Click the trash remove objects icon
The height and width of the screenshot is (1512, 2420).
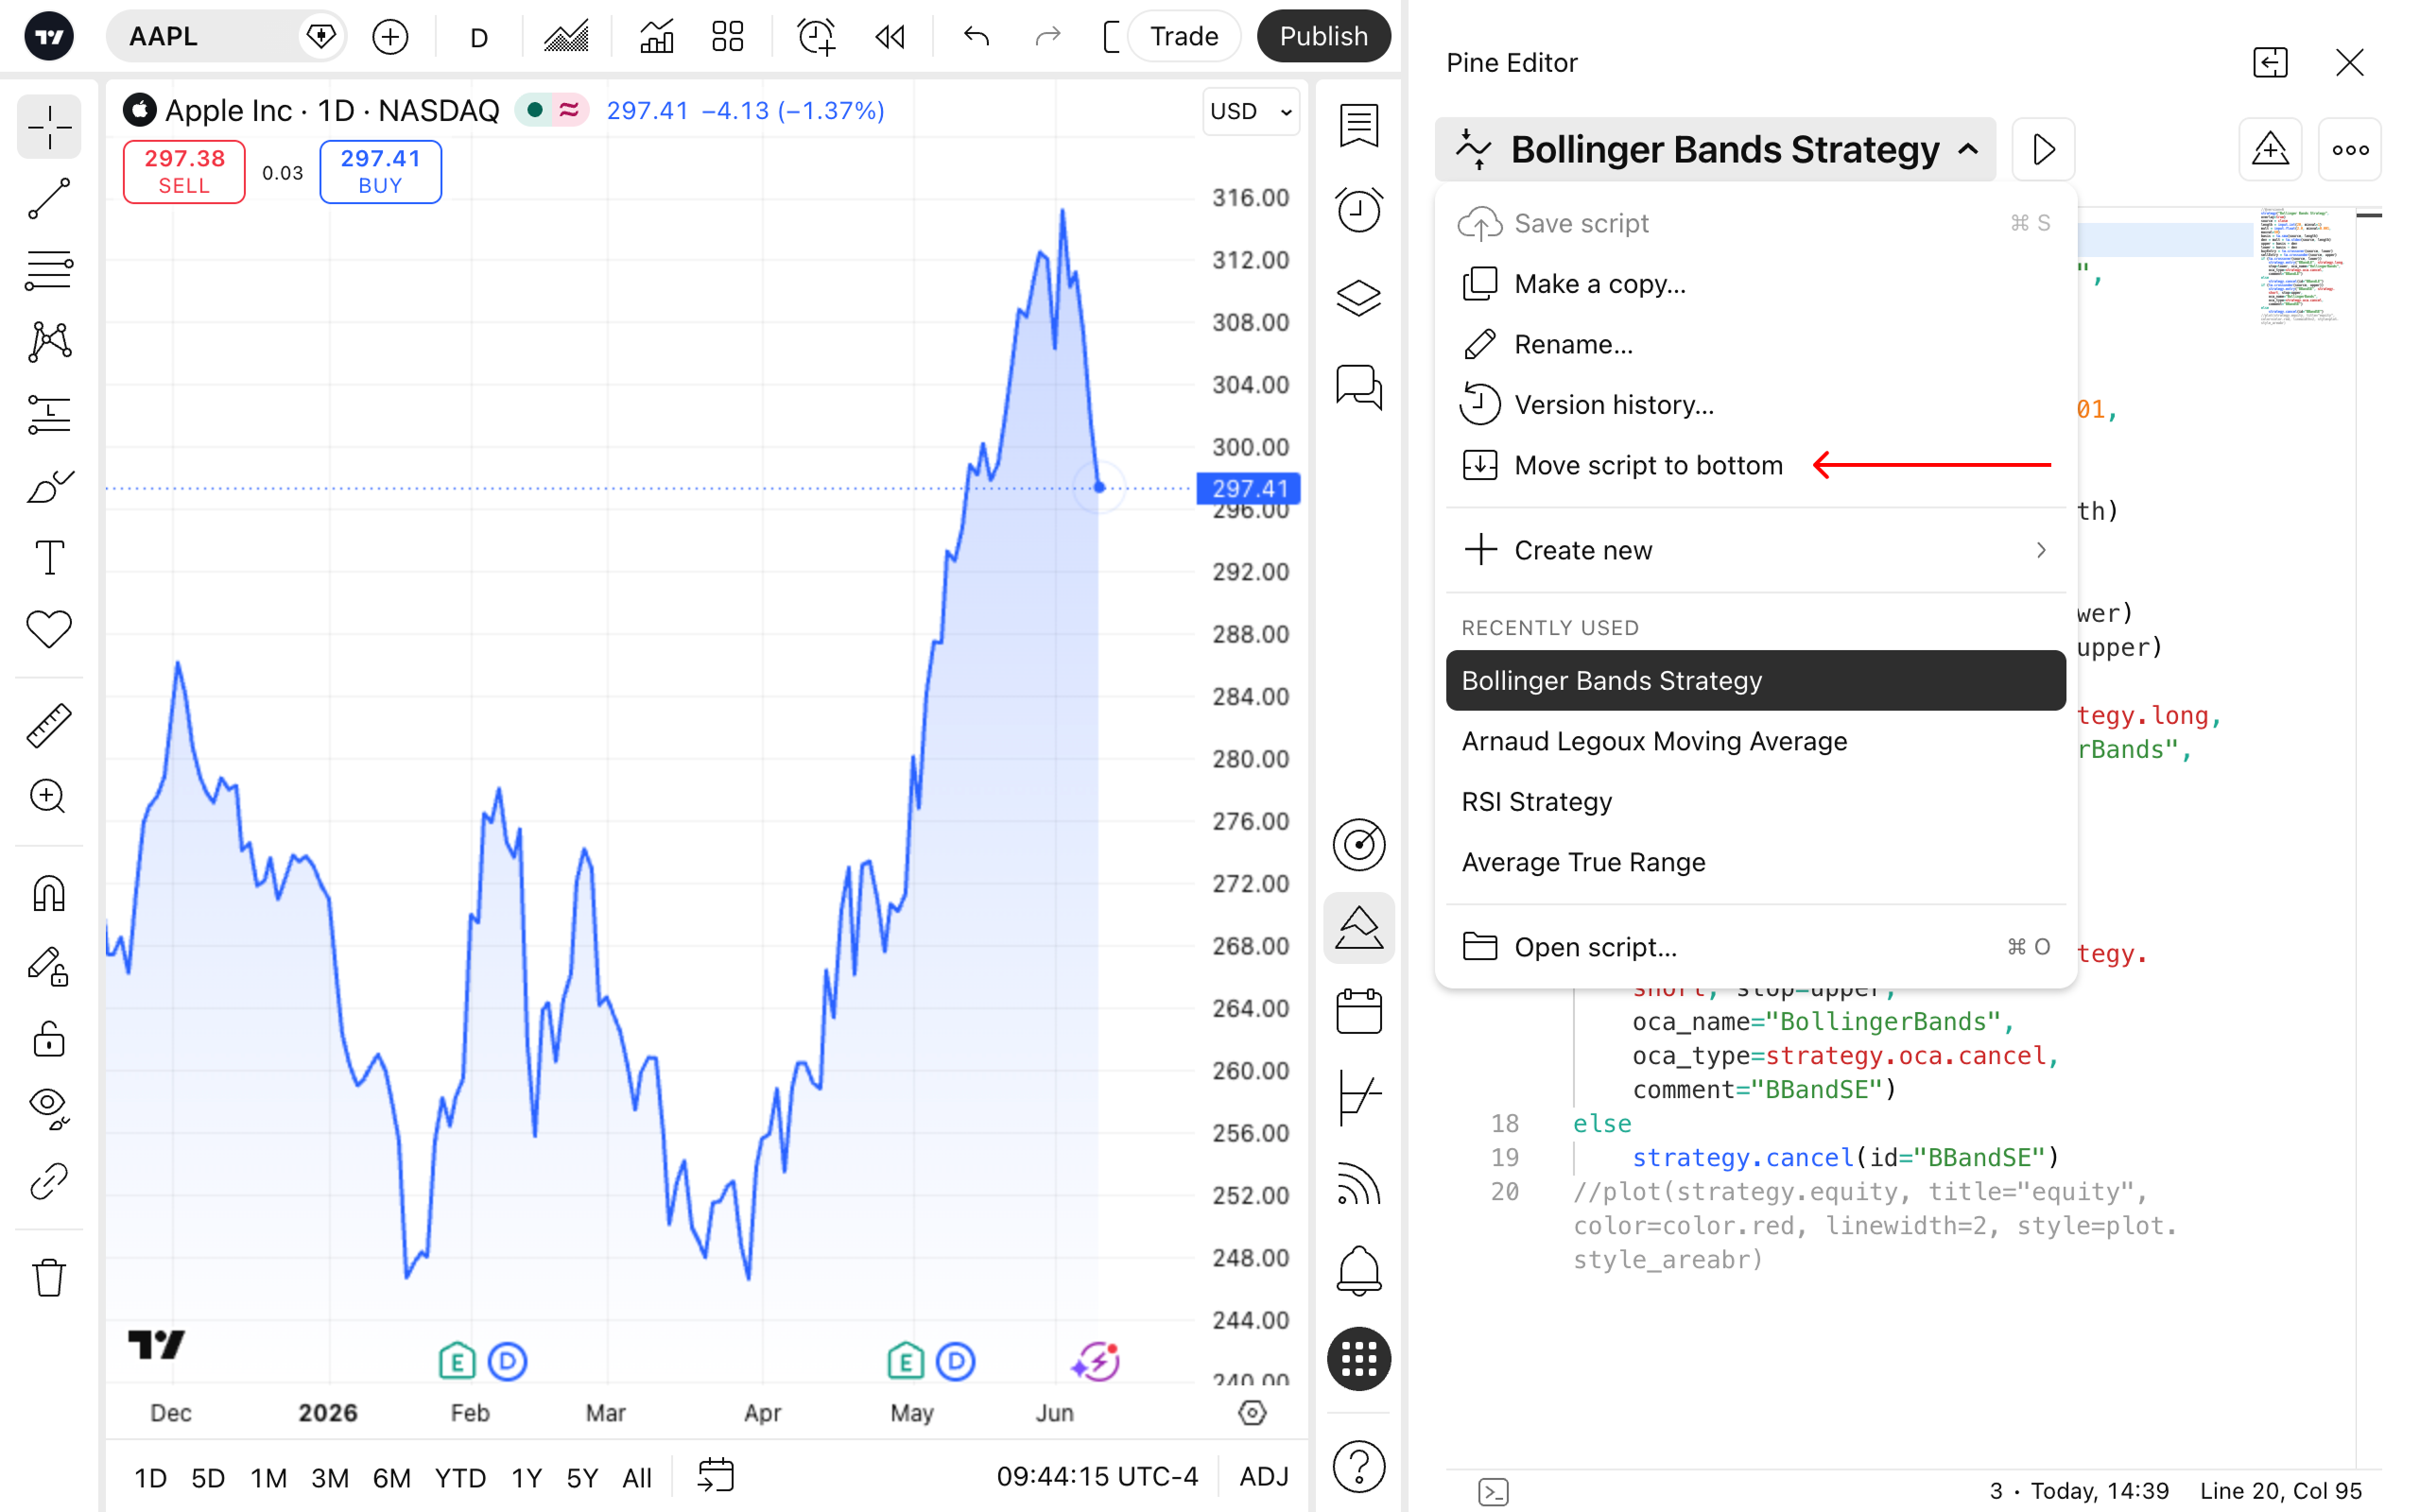pos(49,1277)
